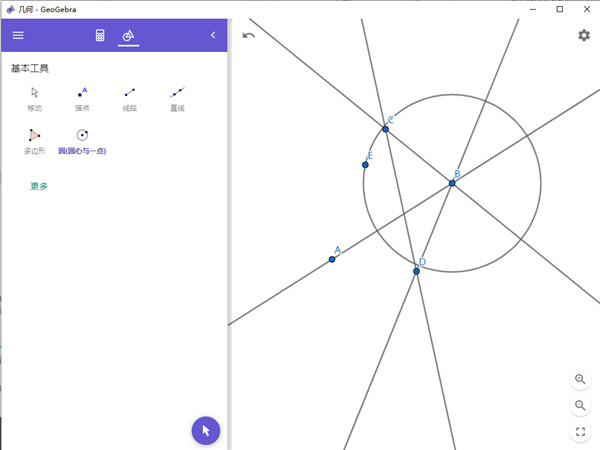Collapse the tools side panel
The image size is (600, 450).
(213, 35)
